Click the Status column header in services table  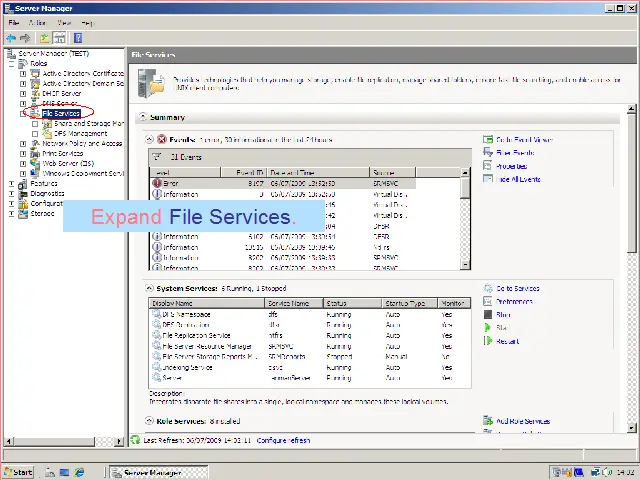click(353, 303)
